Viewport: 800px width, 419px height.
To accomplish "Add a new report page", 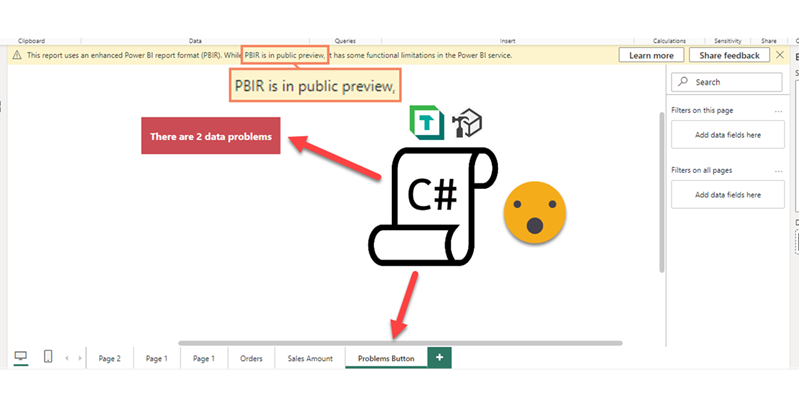I will [x=439, y=357].
